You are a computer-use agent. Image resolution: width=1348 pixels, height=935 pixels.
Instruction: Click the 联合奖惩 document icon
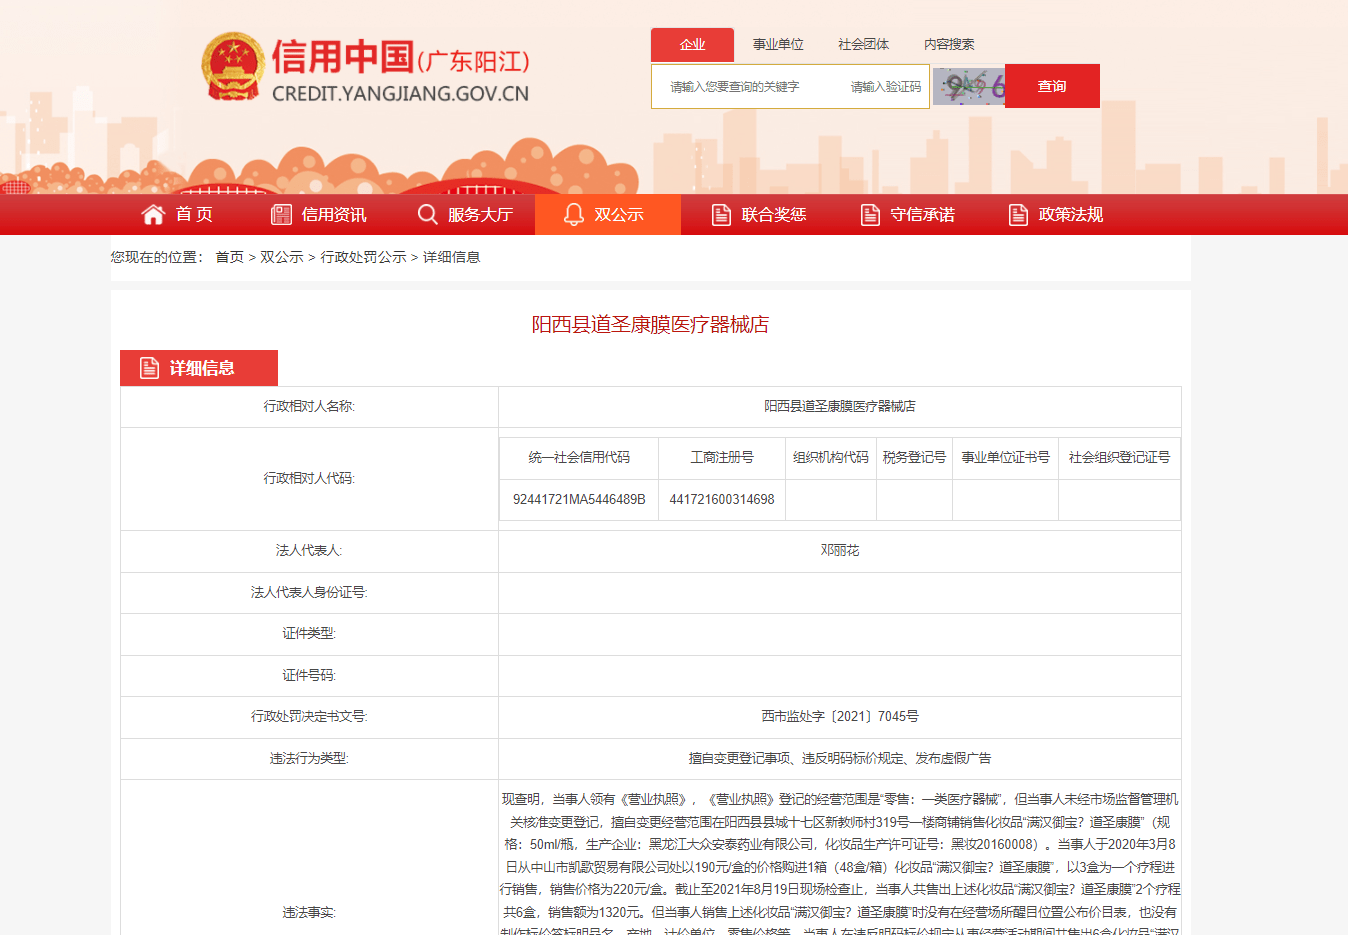721,215
